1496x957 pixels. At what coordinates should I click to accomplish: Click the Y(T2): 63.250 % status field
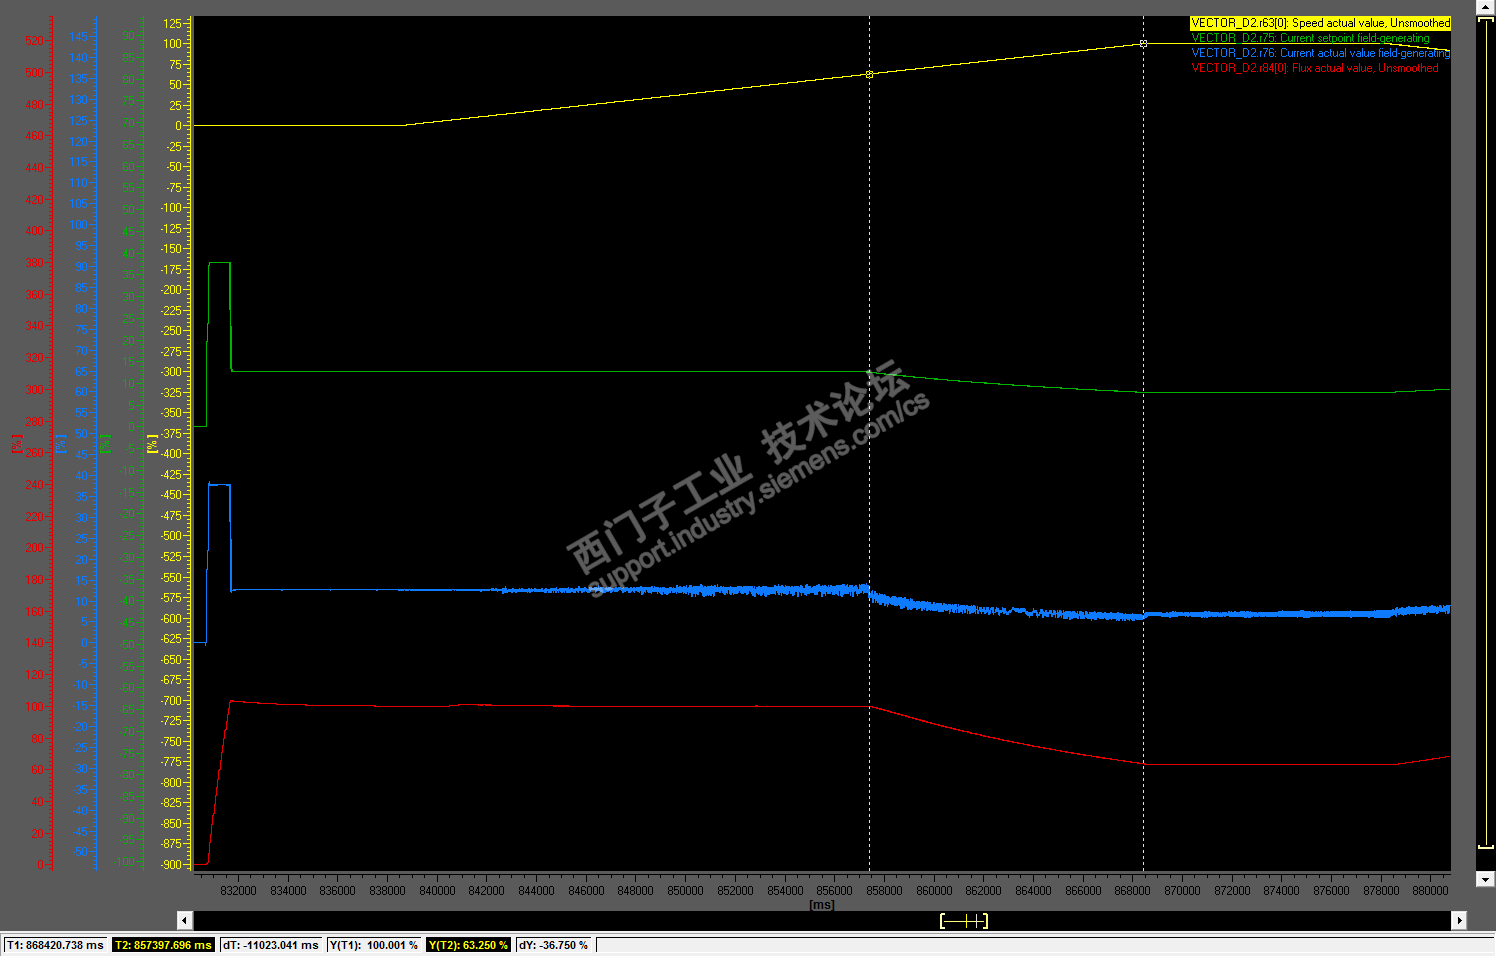pos(469,945)
